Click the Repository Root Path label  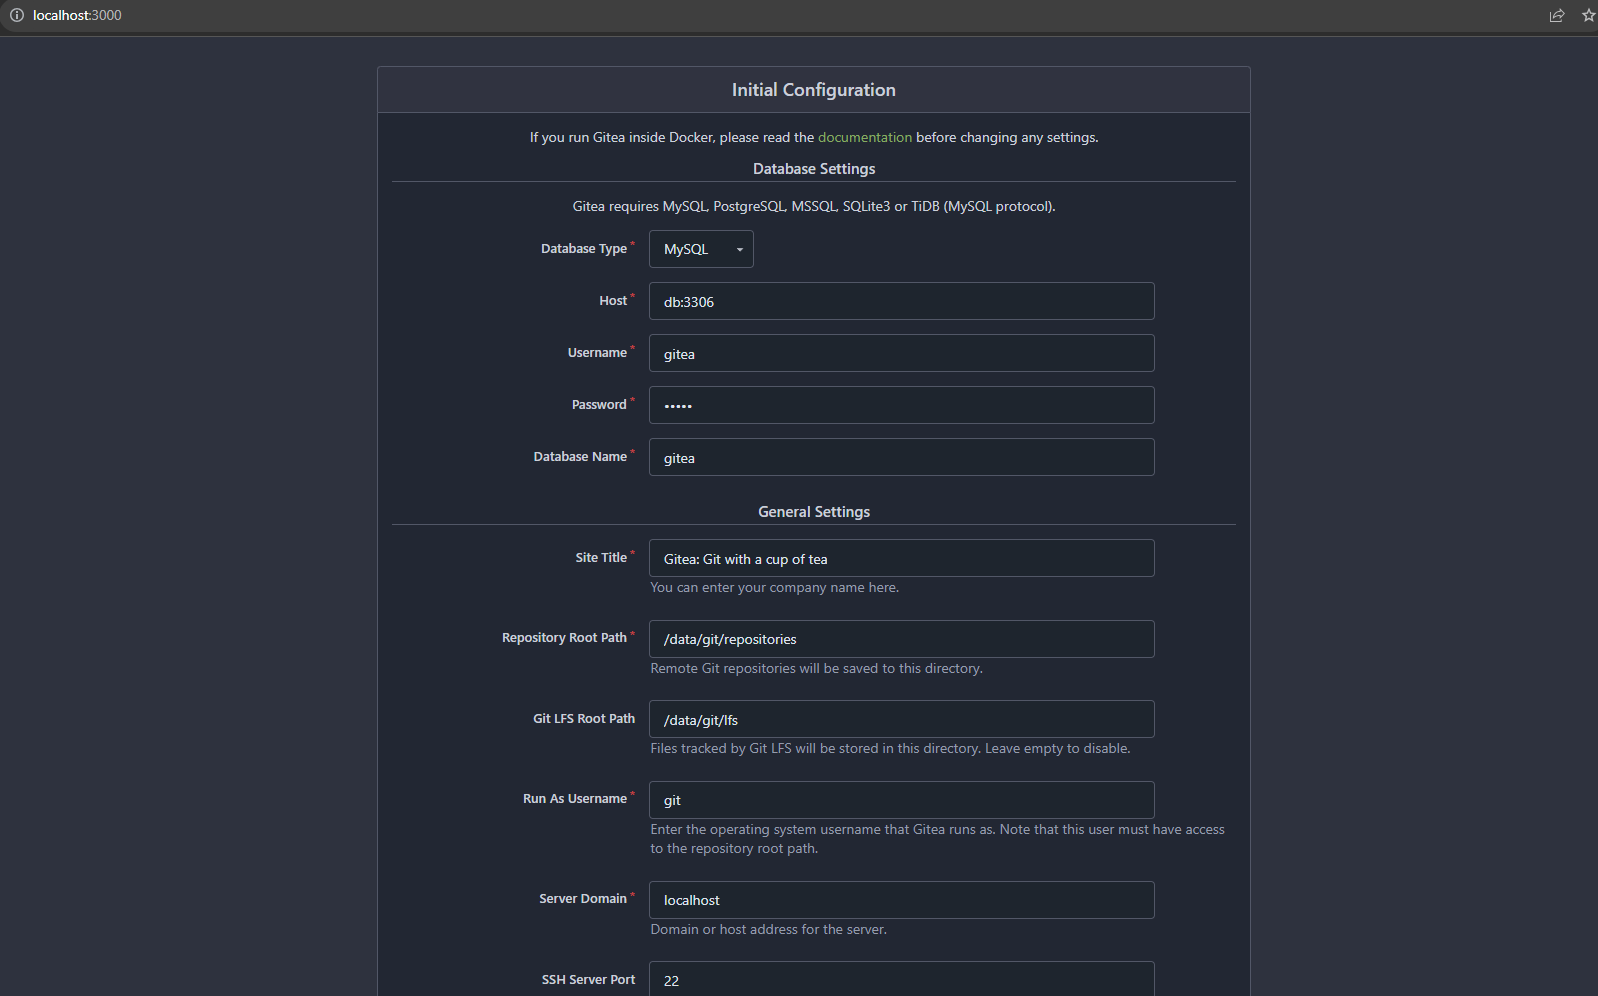coord(564,638)
